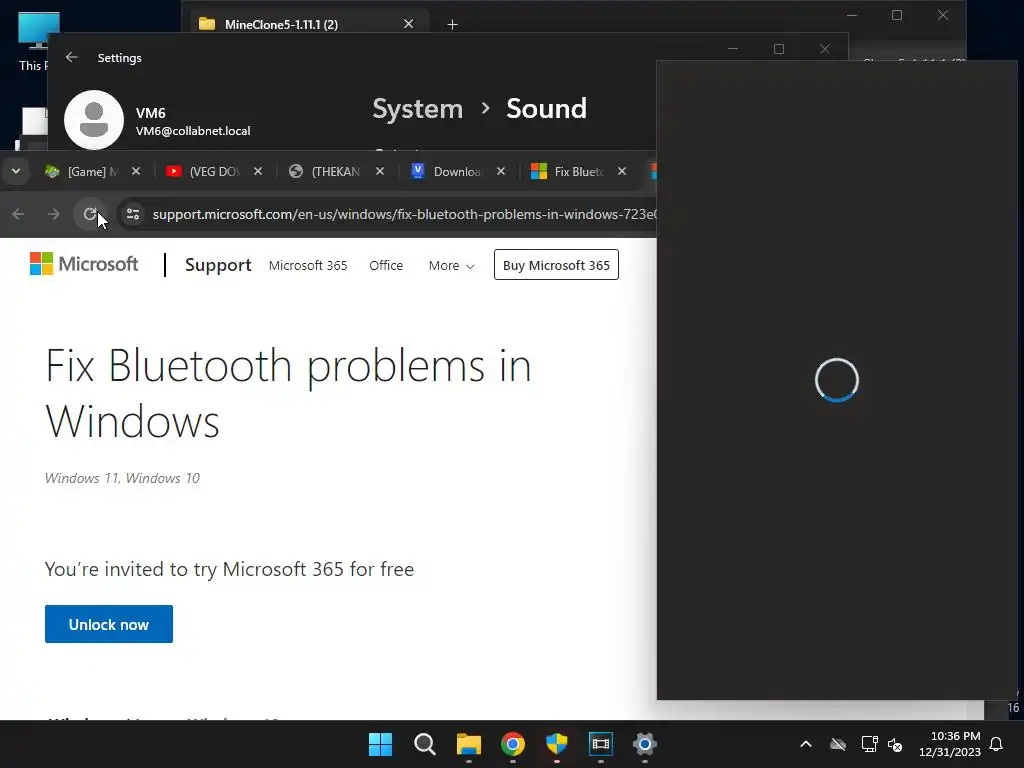Click the Fix Bluetooth problems heading
This screenshot has height=768, width=1024.
[x=288, y=393]
